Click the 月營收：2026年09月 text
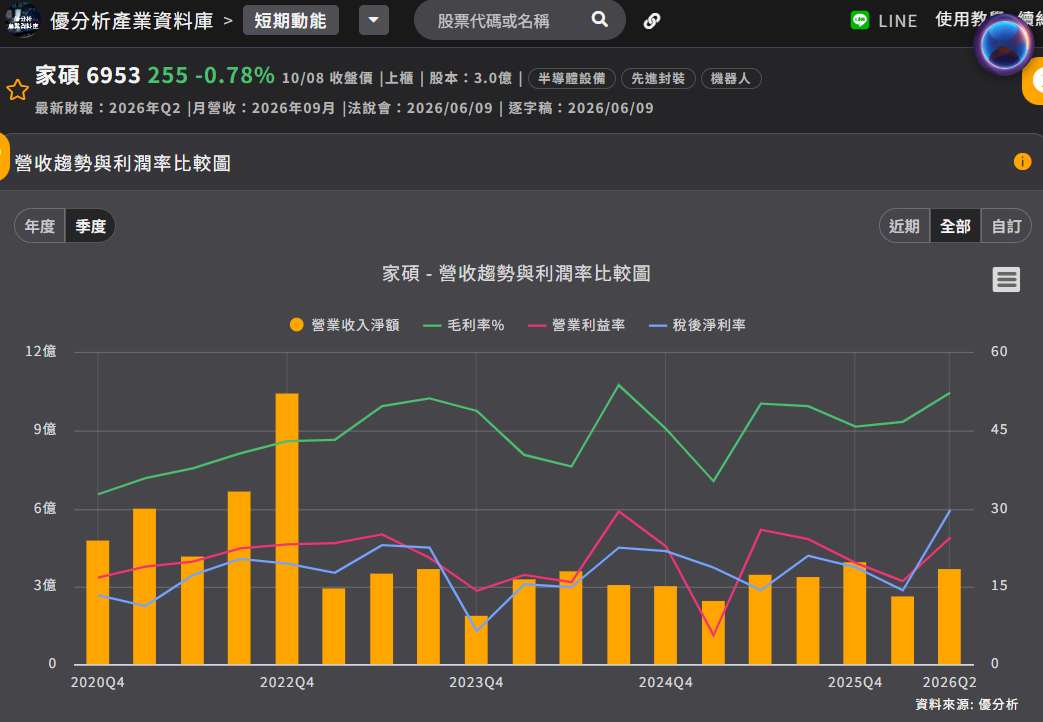This screenshot has height=722, width=1043. click(x=264, y=108)
